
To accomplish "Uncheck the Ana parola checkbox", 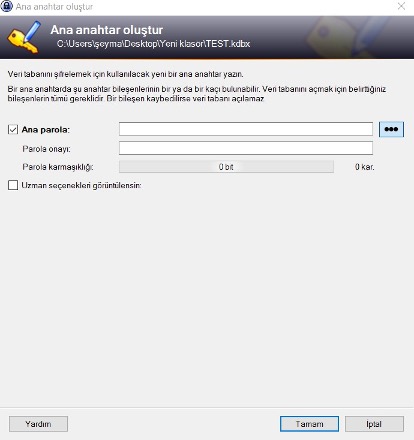I will pyautogui.click(x=13, y=129).
